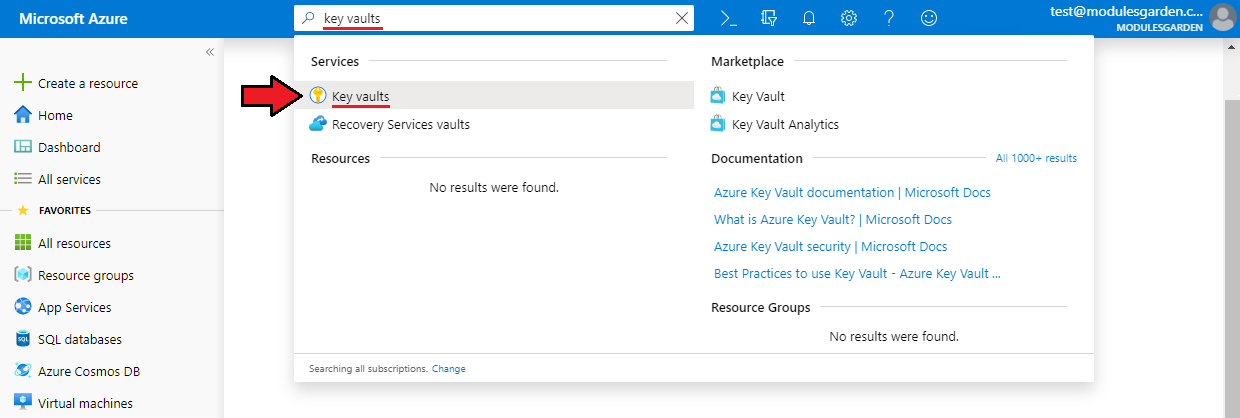Viewport: 1240px width, 418px height.
Task: Click inside the key vaults search field
Action: tap(494, 18)
